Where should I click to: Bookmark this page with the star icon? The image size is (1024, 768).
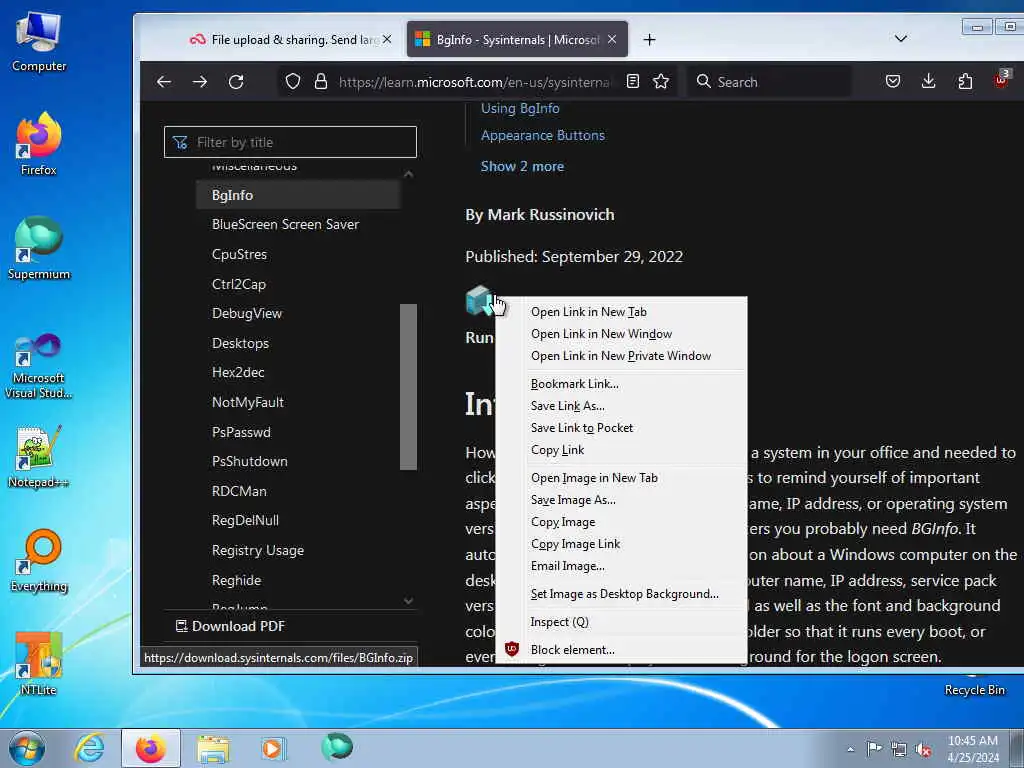[x=661, y=82]
